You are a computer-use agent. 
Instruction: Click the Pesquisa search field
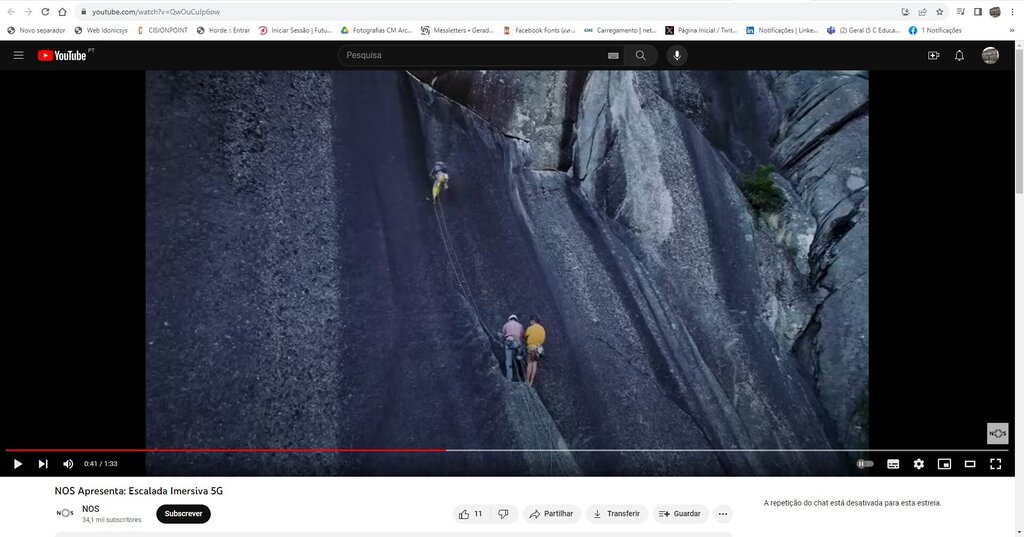point(470,55)
